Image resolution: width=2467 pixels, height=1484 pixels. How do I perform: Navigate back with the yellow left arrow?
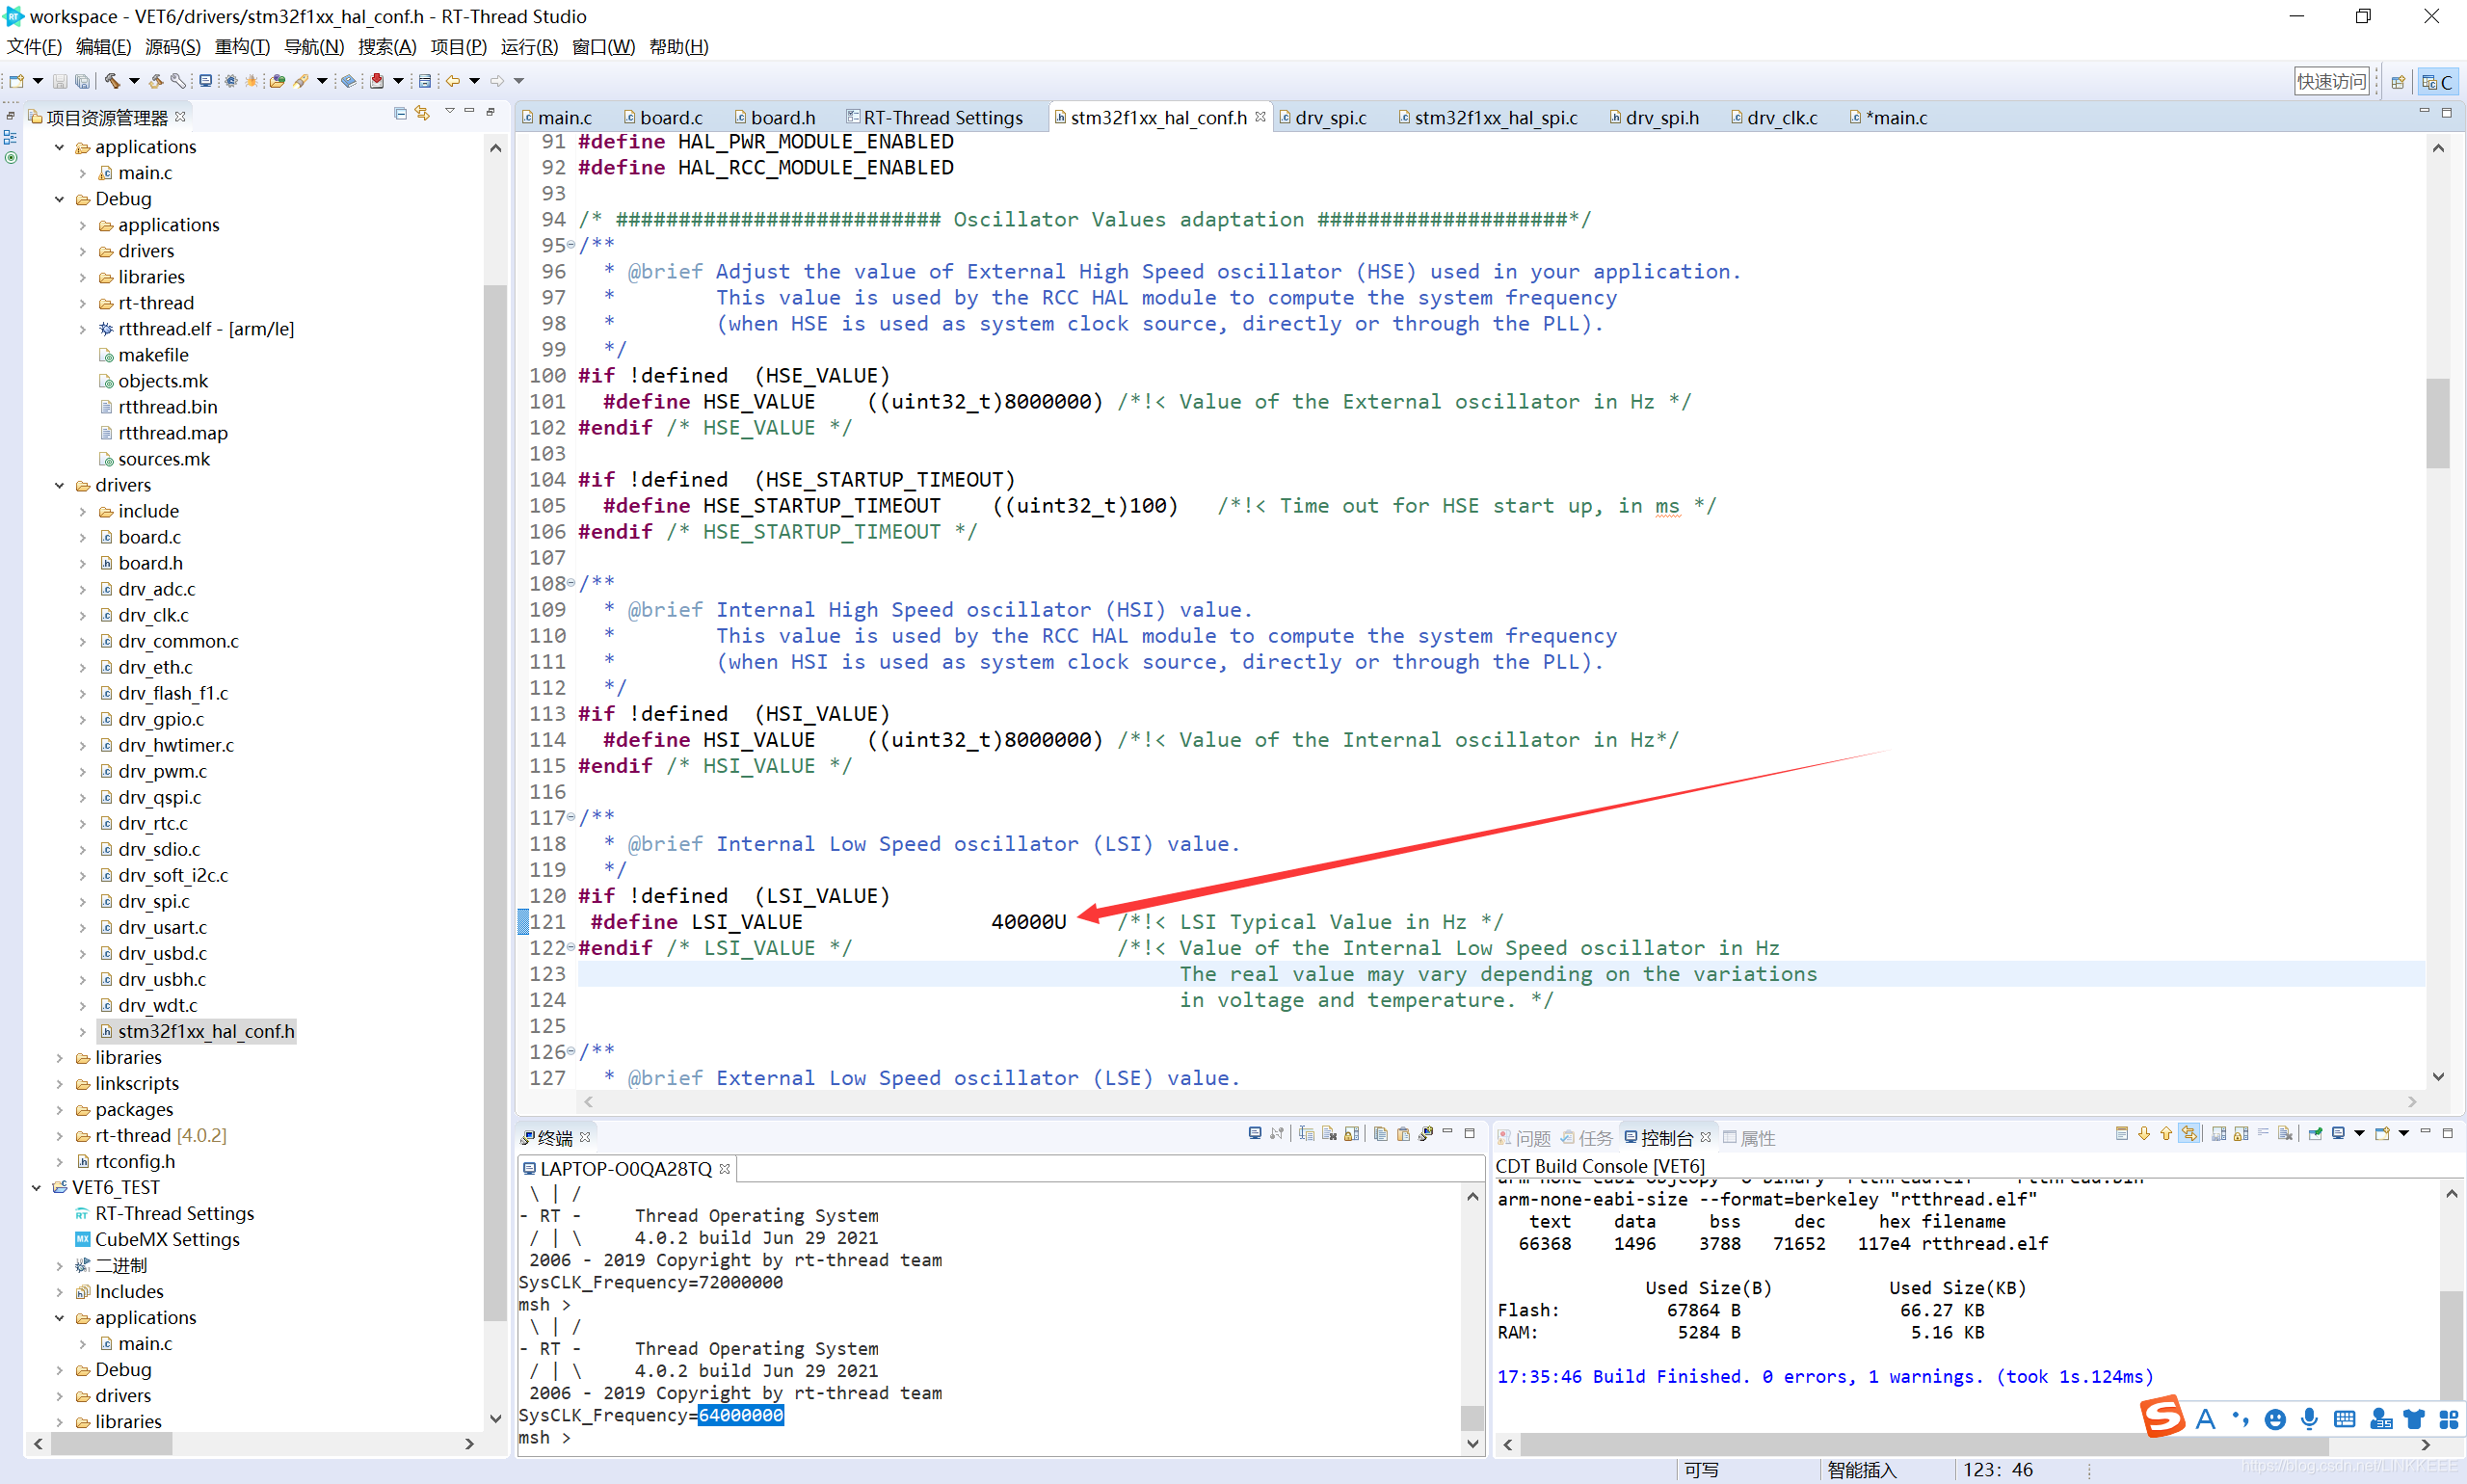point(453,81)
